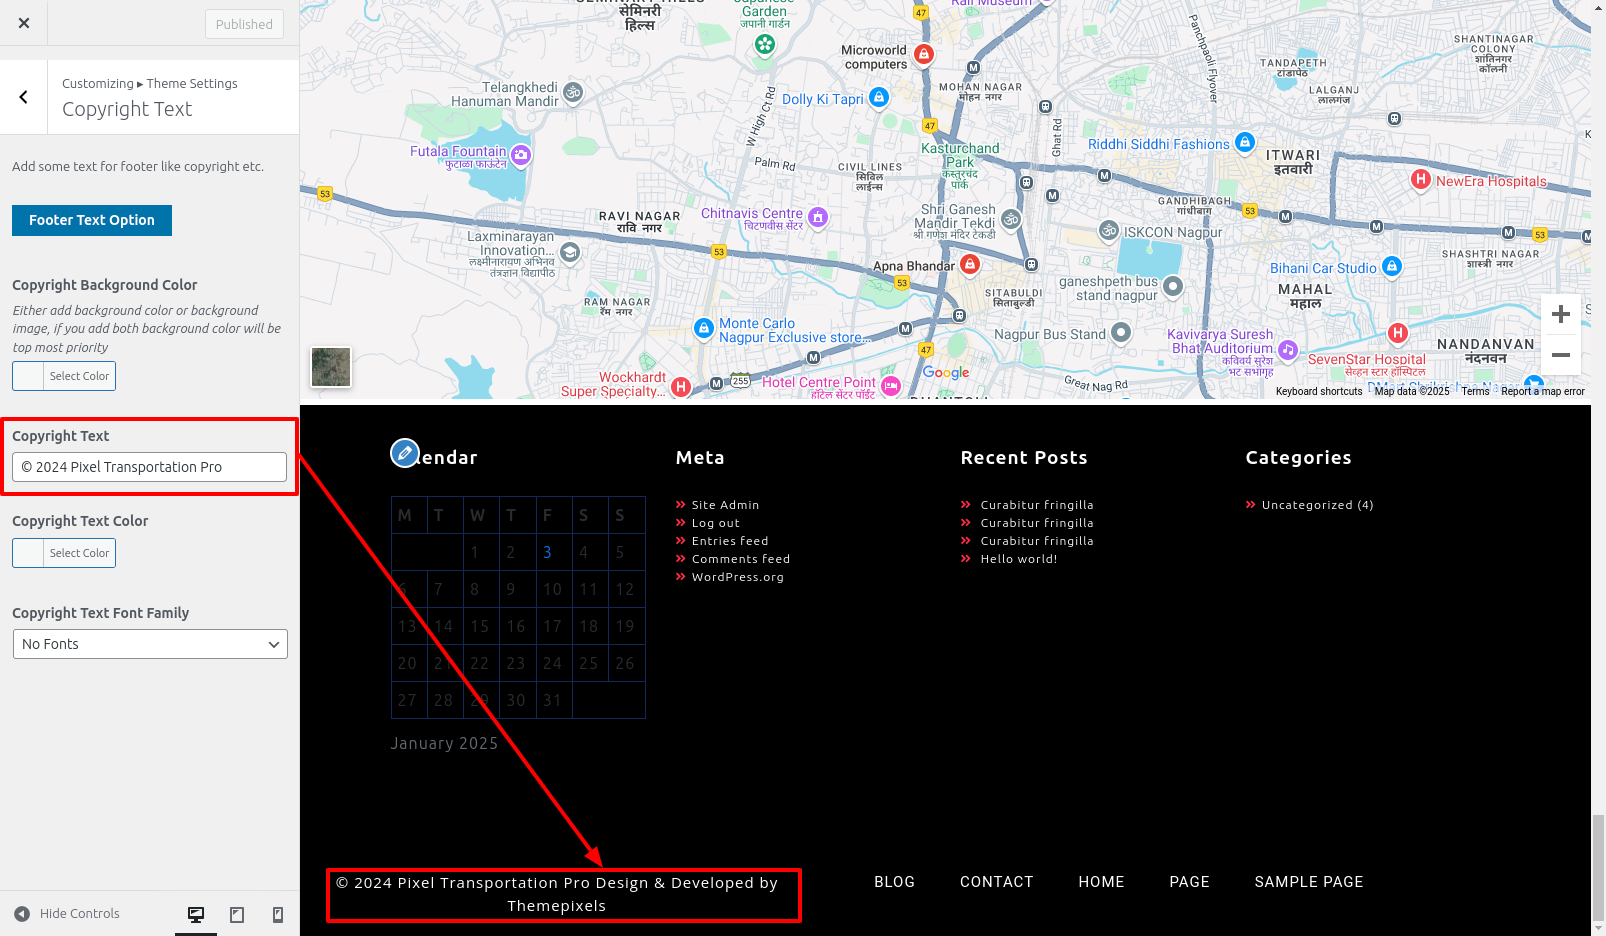Click ISKCON Nagpur map marker
The height and width of the screenshot is (936, 1606).
pyautogui.click(x=1109, y=231)
